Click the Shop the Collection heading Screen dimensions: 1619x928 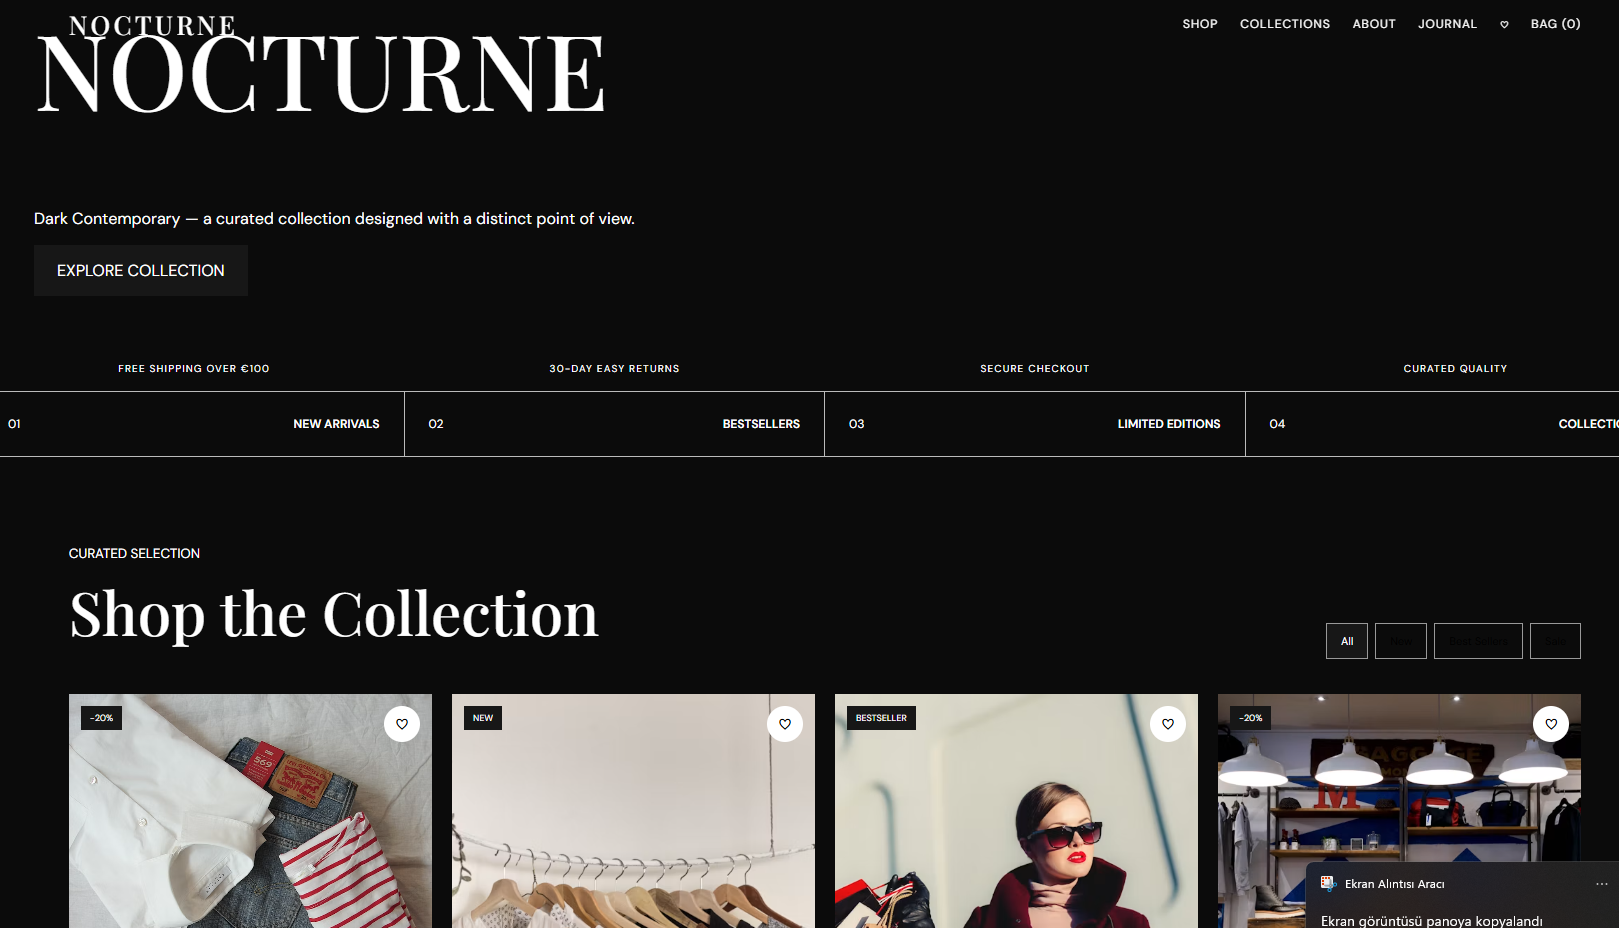pos(334,614)
